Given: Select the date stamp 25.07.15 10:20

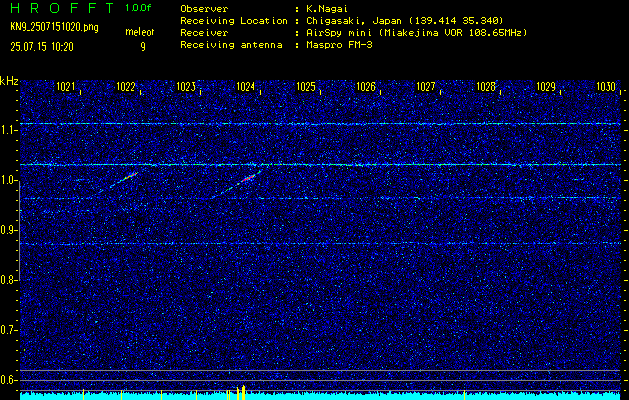Looking at the screenshot, I should 42,47.
